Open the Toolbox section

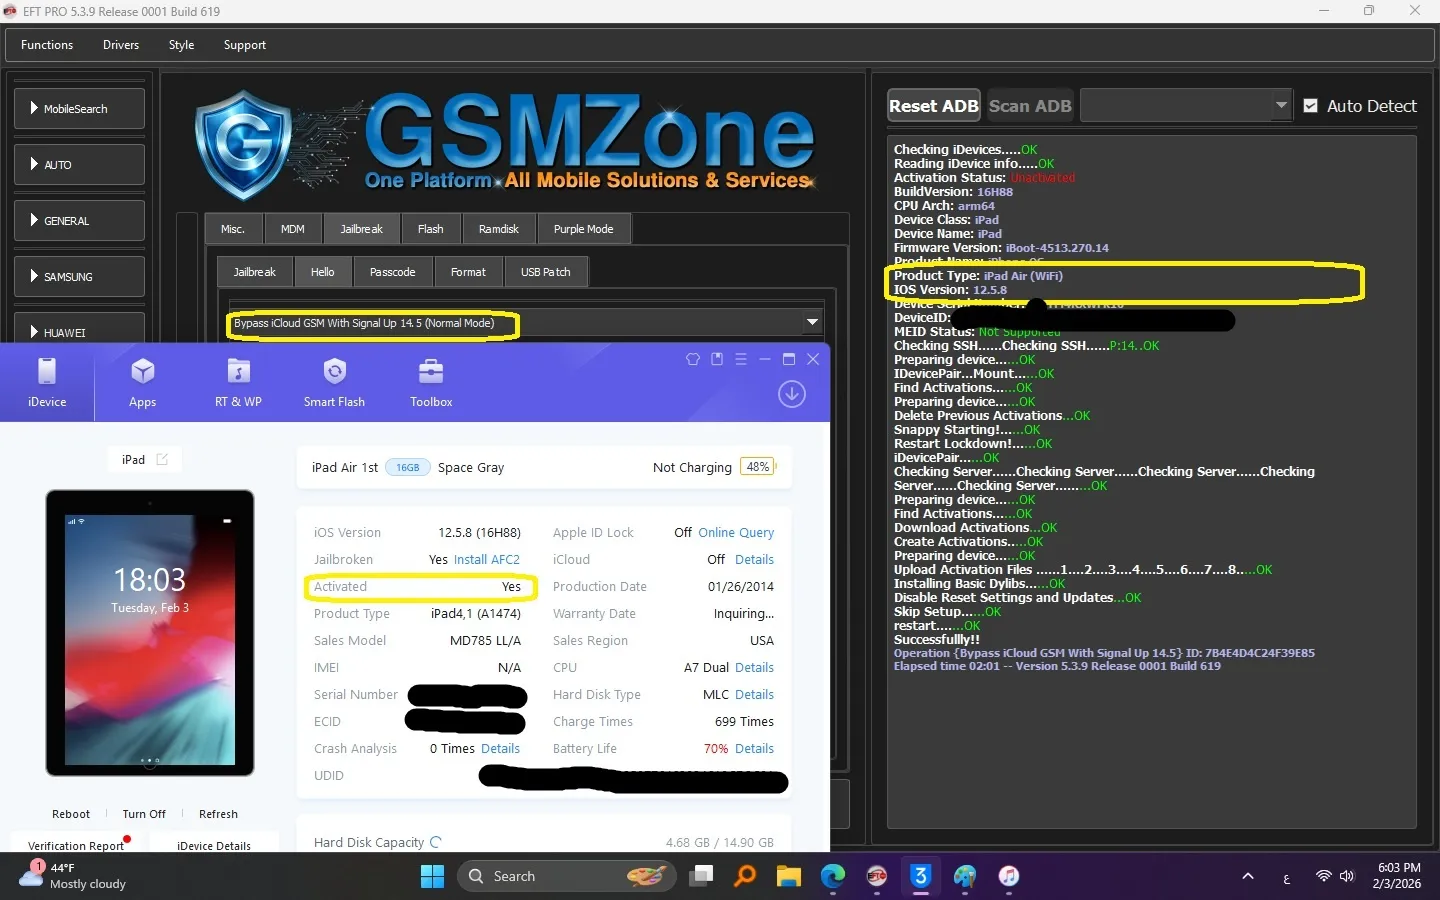[x=431, y=383]
